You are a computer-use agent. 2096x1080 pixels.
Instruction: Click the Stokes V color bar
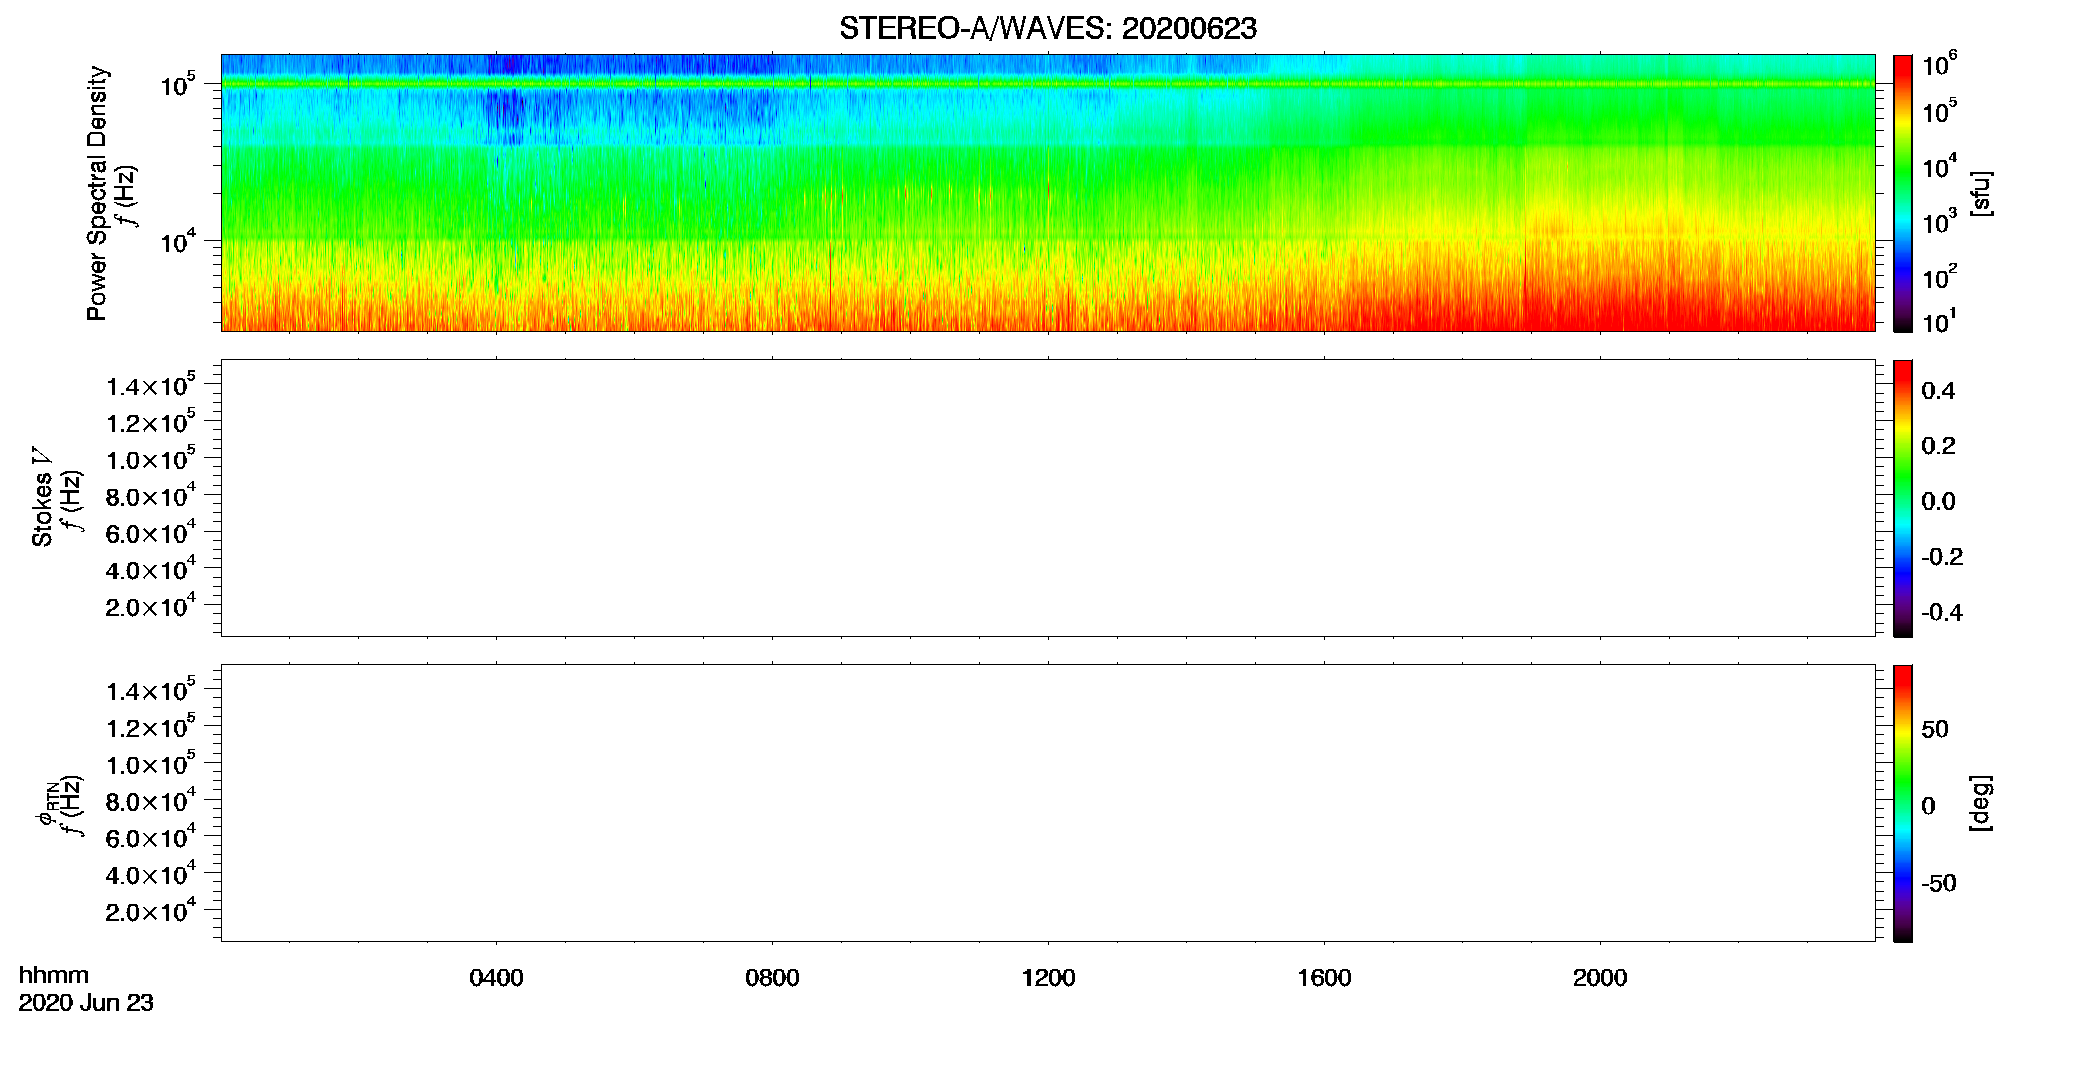pyautogui.click(x=1903, y=498)
